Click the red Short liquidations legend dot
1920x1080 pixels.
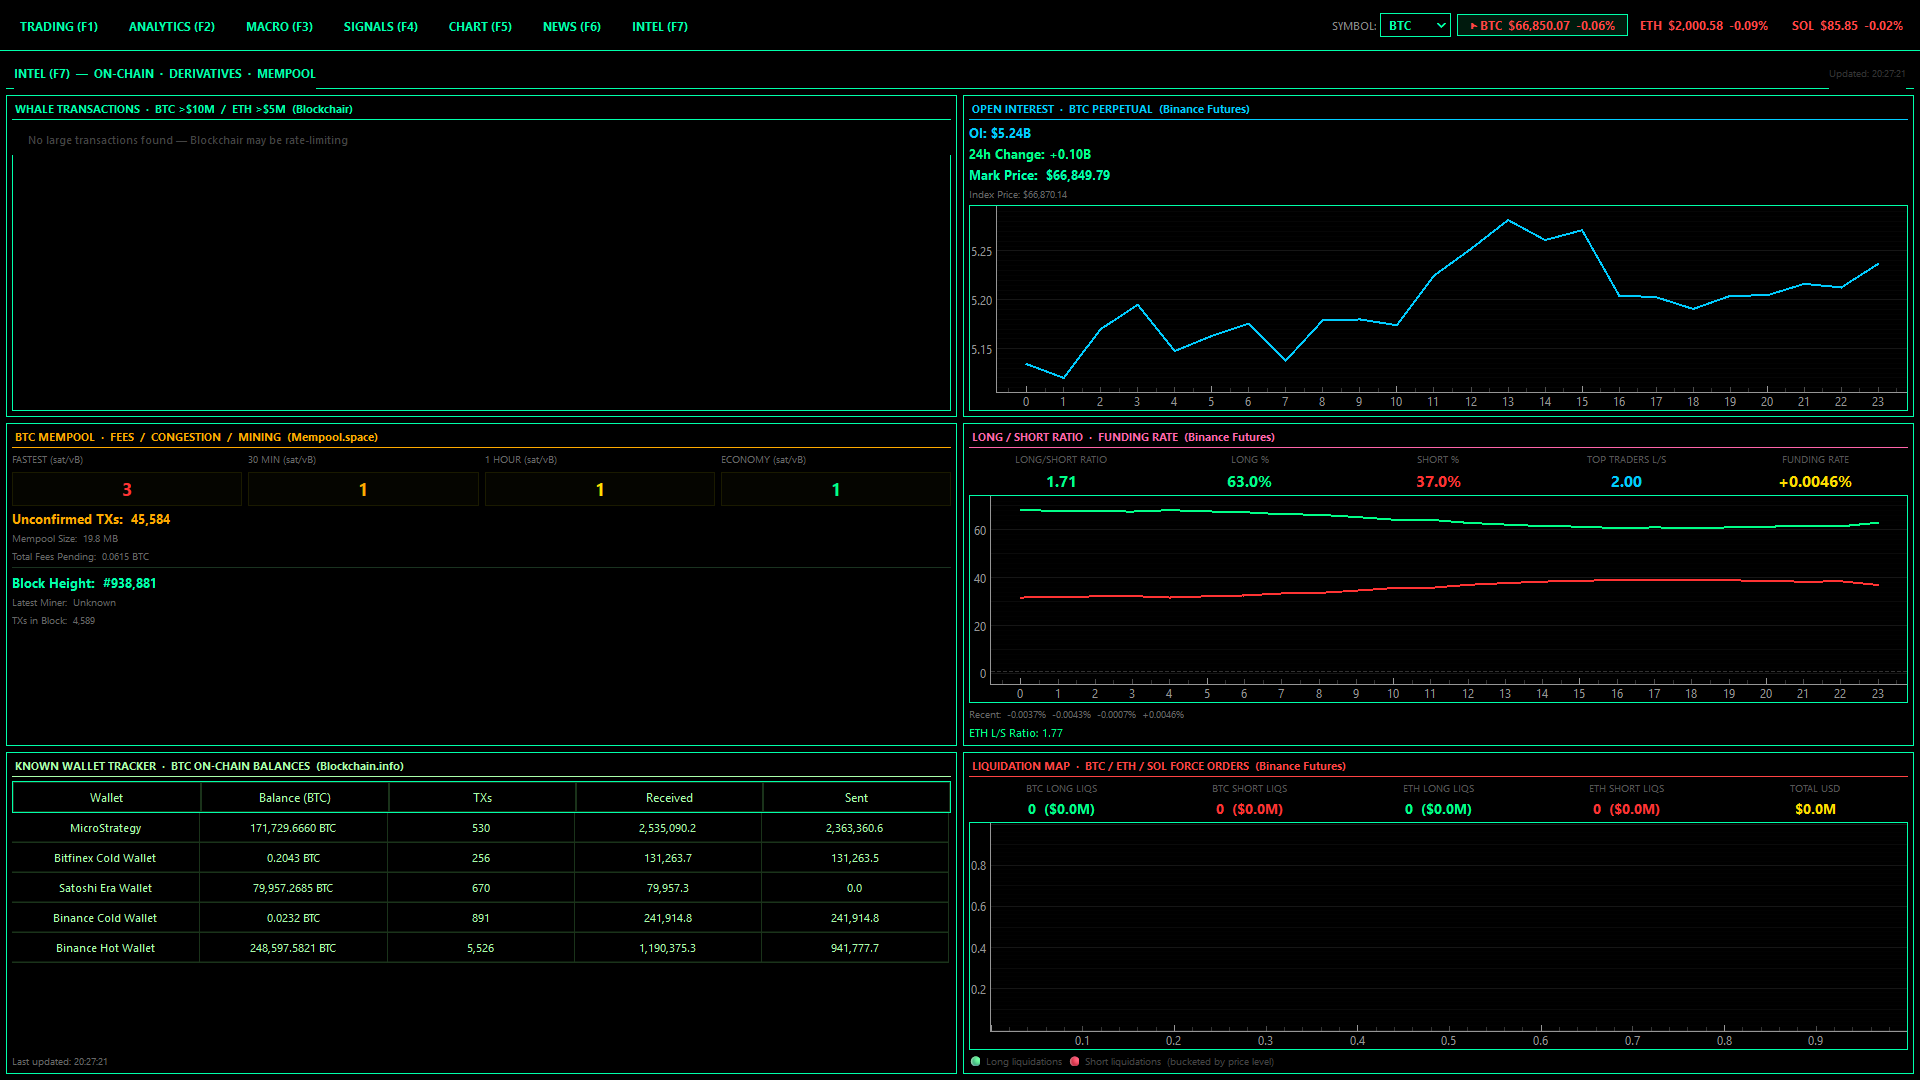1075,1062
